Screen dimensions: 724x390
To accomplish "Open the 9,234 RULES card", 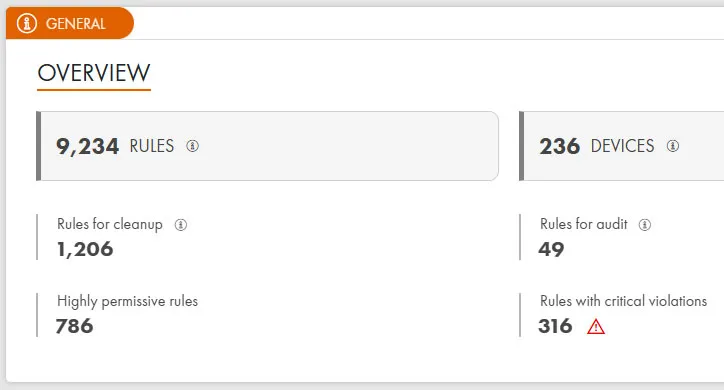I will pos(267,146).
